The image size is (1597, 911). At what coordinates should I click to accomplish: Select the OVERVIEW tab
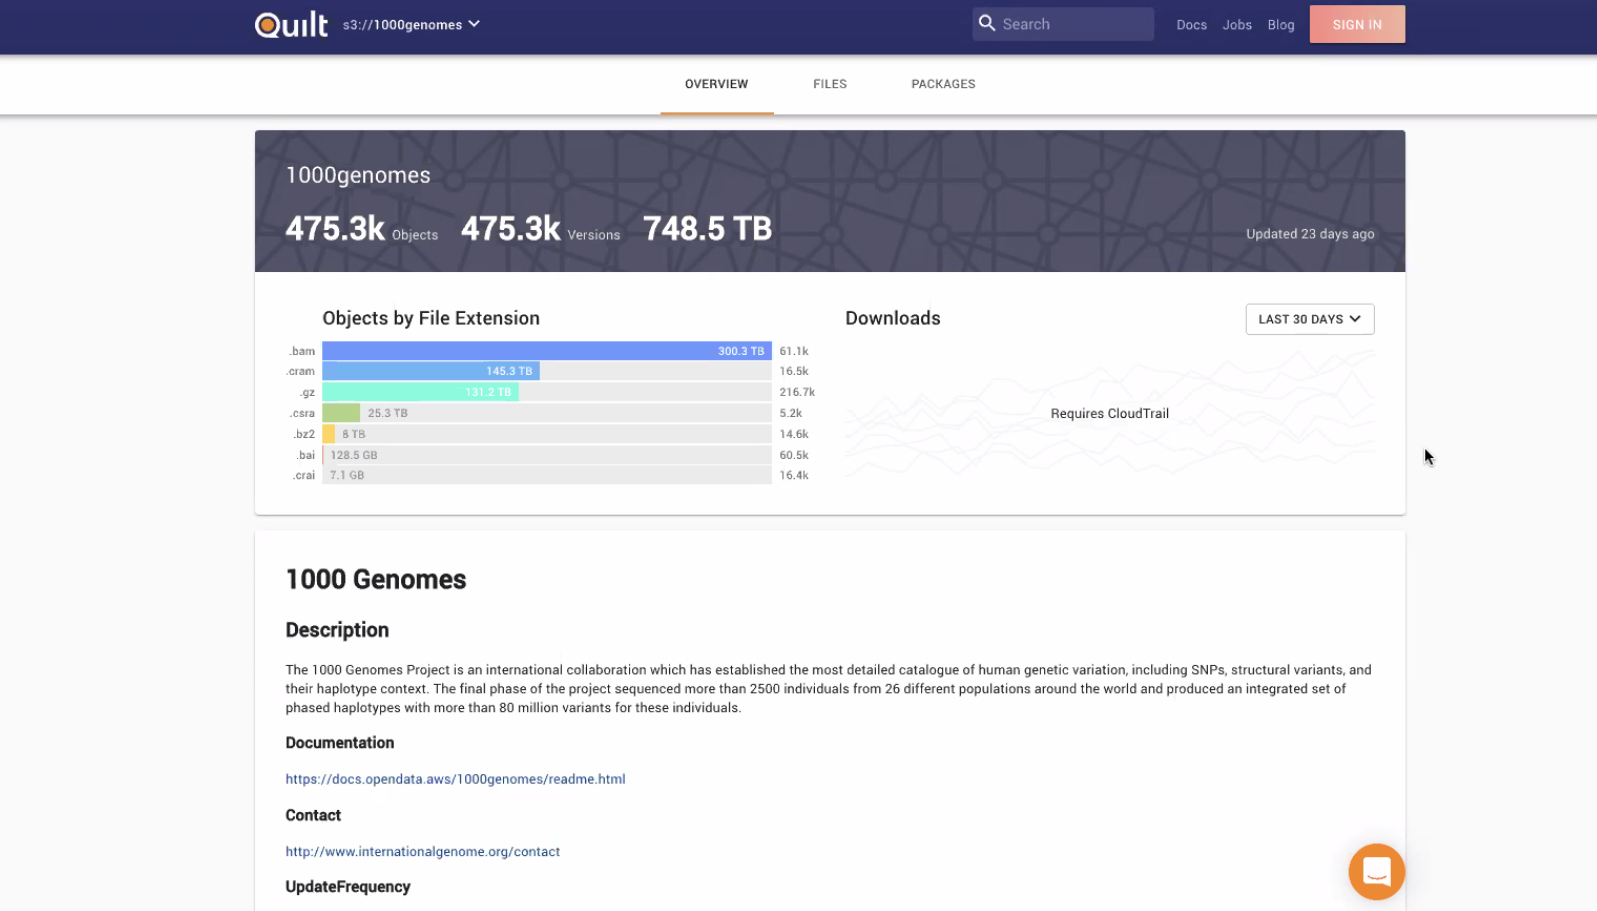point(716,84)
